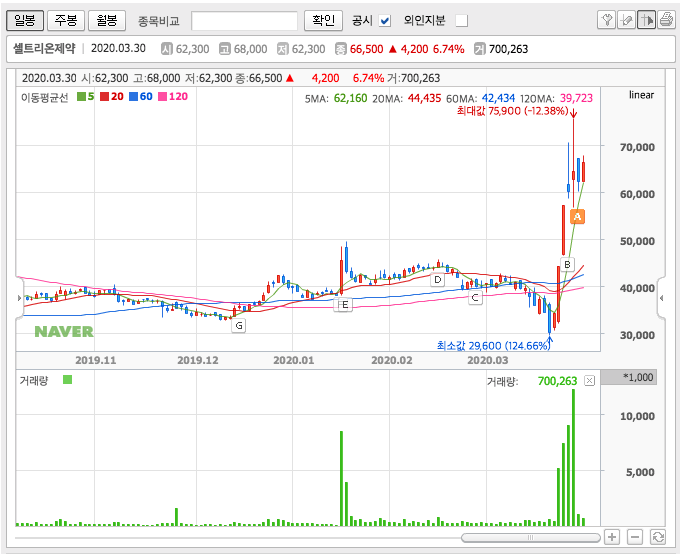Click the 확인 confirm button
This screenshot has height=554, width=680.
click(324, 20)
